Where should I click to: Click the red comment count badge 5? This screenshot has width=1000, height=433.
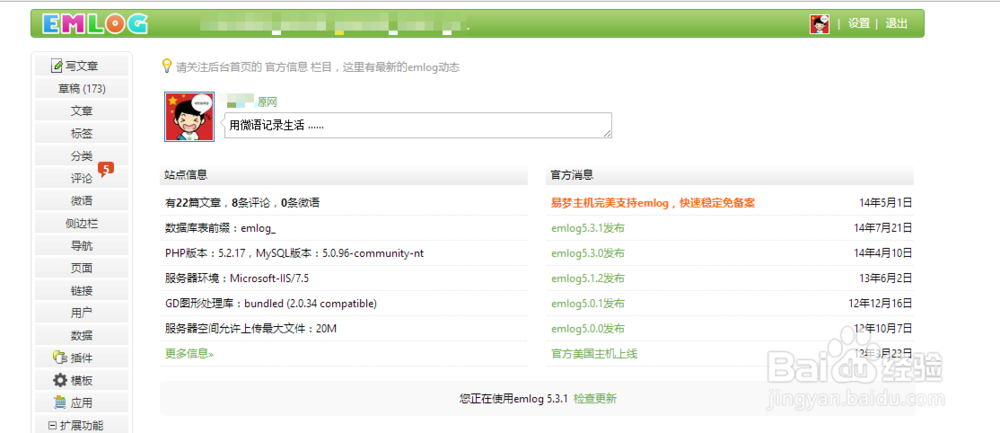pyautogui.click(x=106, y=169)
